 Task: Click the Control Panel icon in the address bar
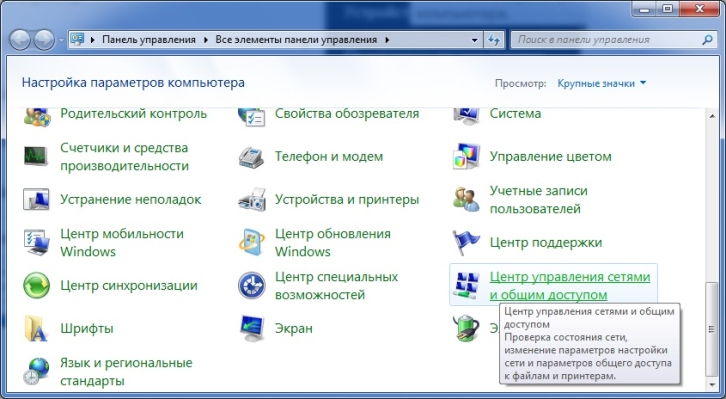pyautogui.click(x=77, y=39)
